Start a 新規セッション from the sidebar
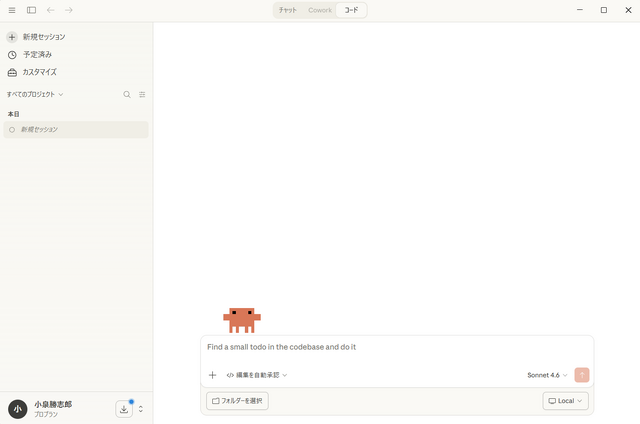640x424 pixels. click(x=44, y=37)
